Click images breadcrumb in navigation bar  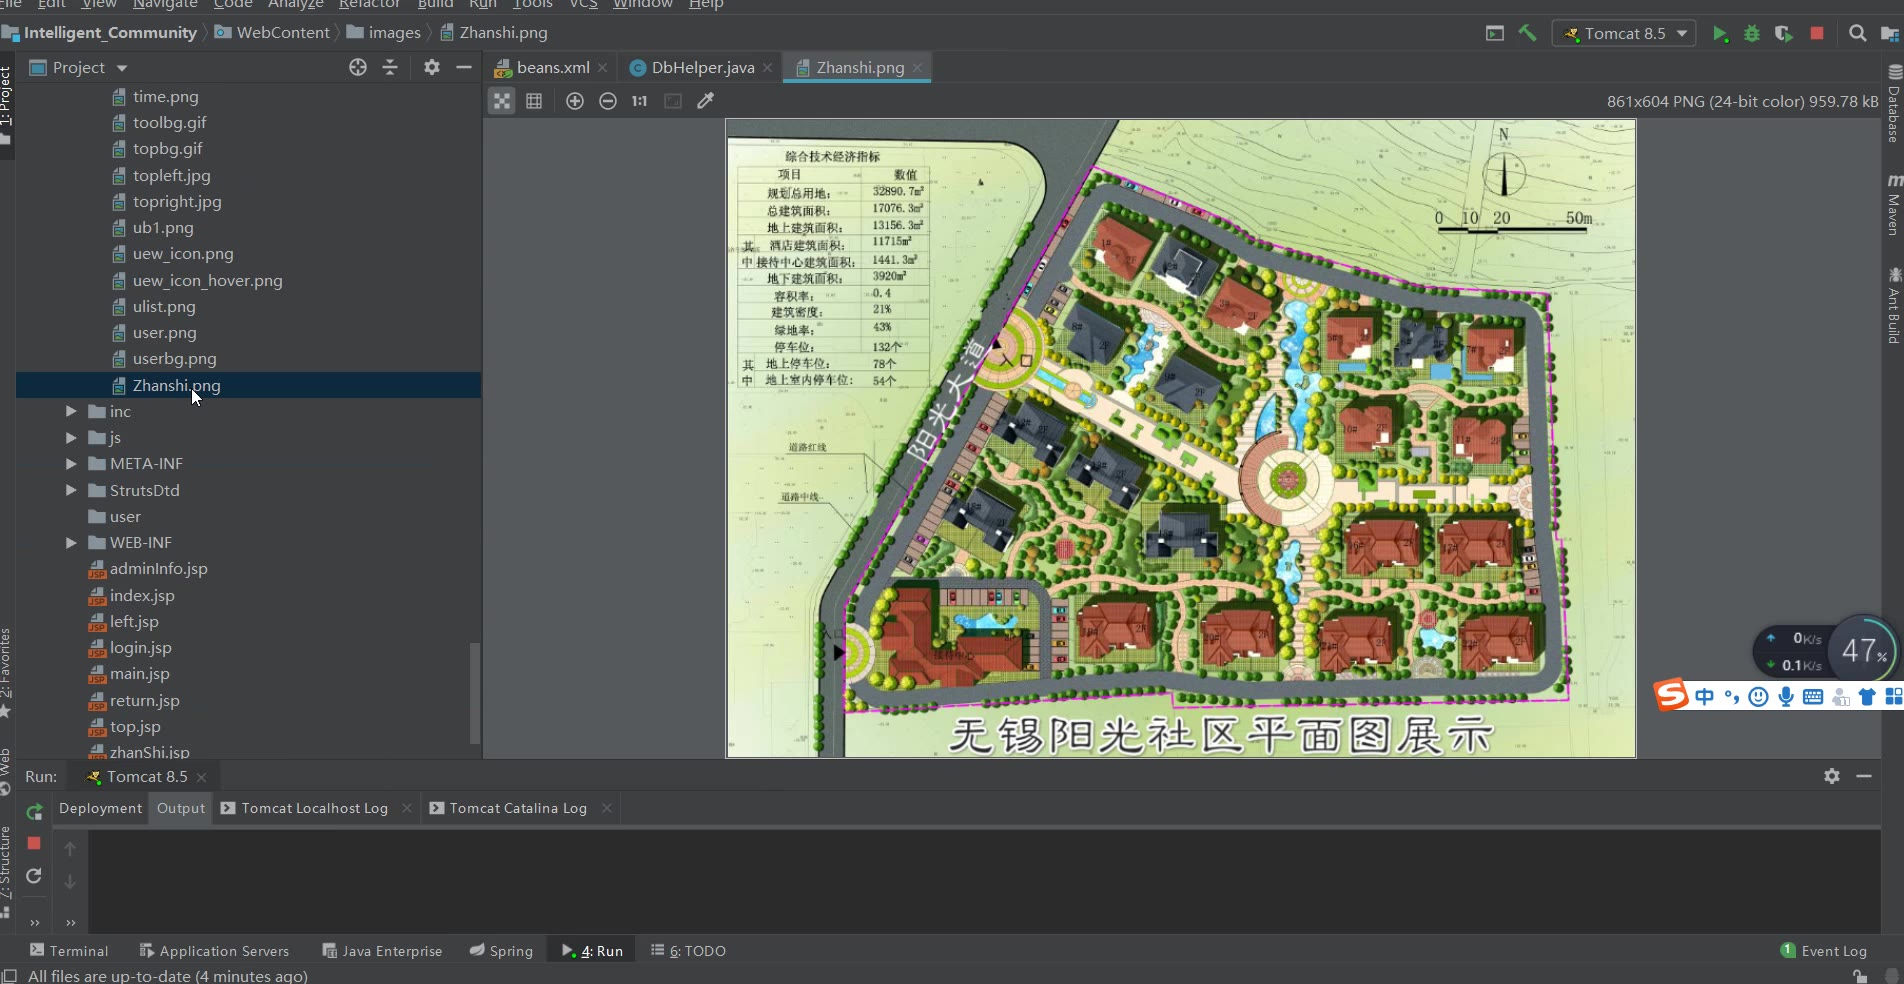click(384, 33)
